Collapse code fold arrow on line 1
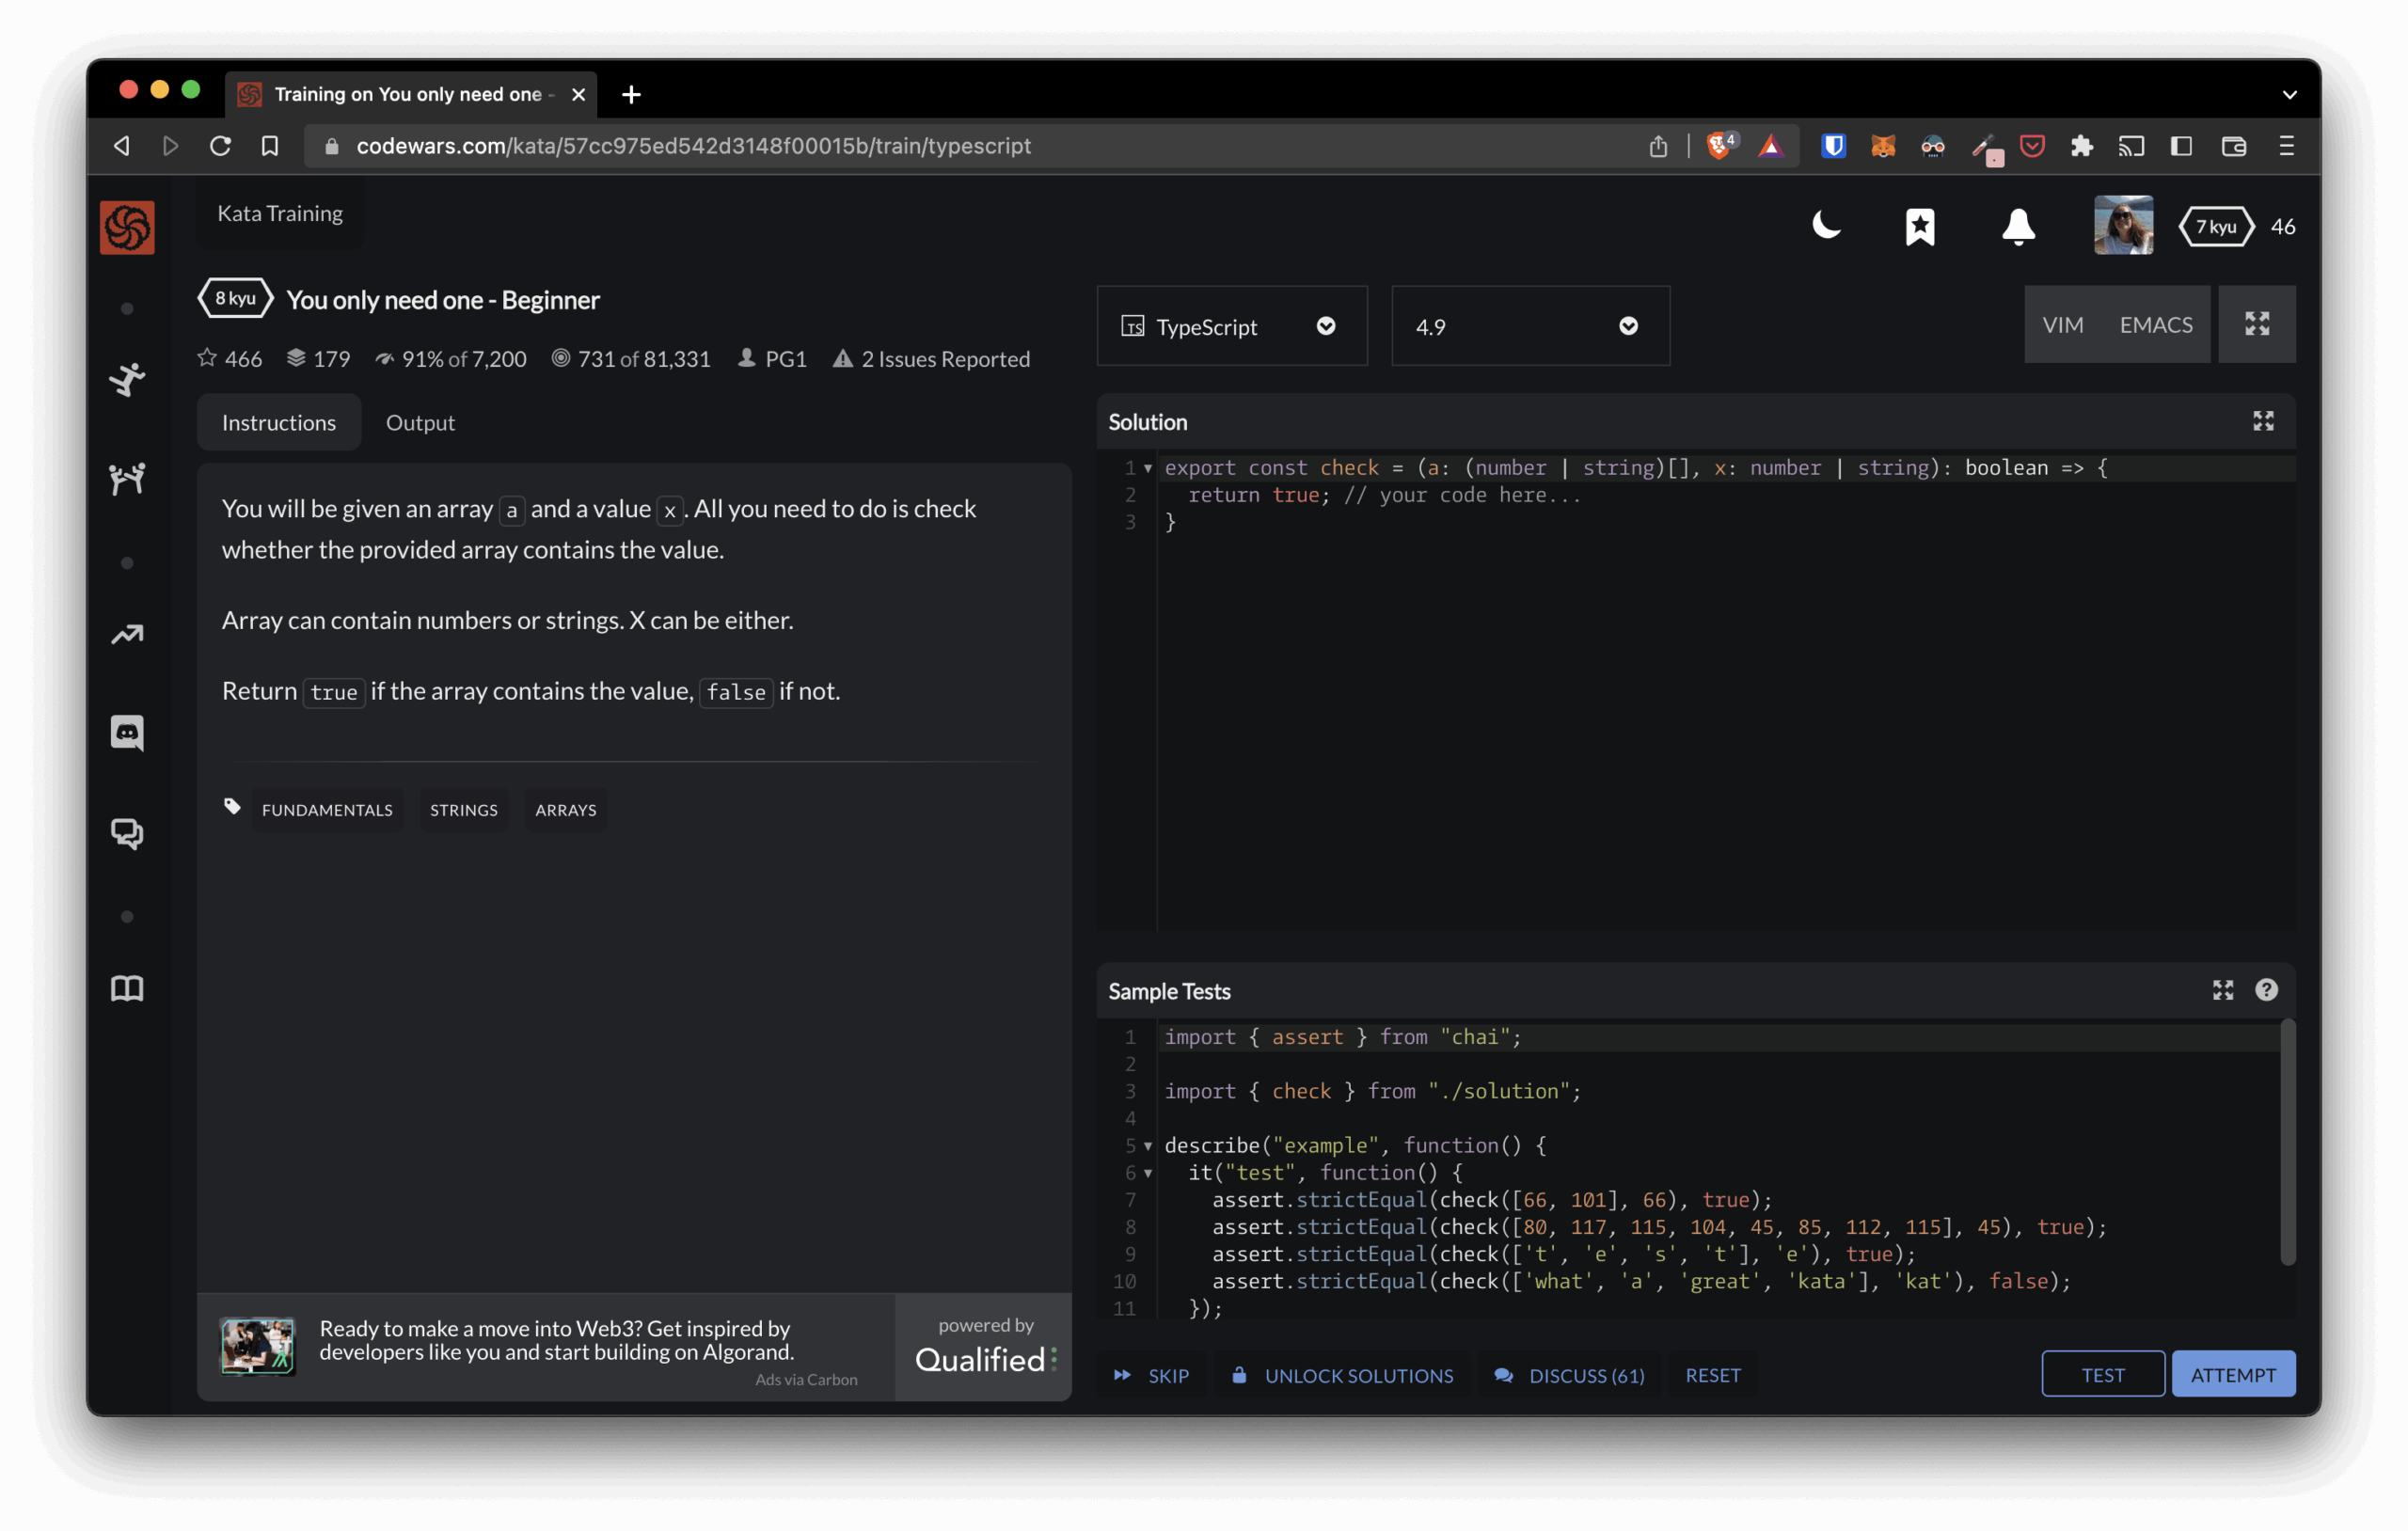Viewport: 2408px width, 1531px height. pos(1148,468)
